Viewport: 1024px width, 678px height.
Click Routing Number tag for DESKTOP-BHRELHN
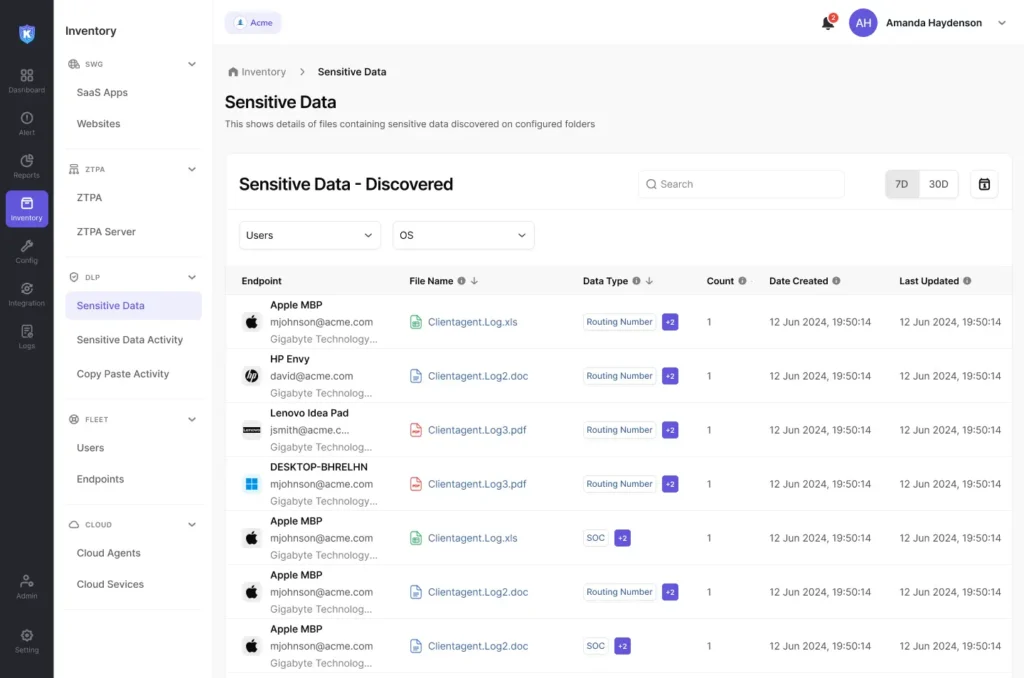click(x=619, y=484)
